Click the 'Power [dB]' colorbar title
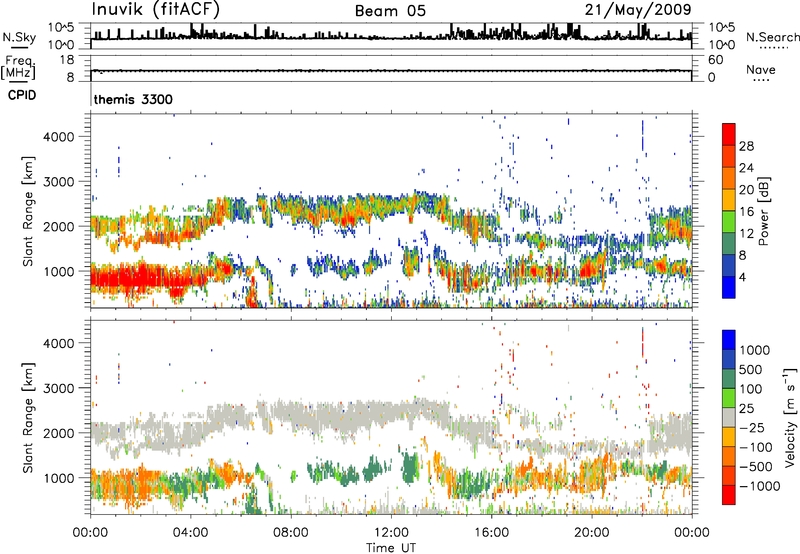Image resolution: width=800 pixels, height=554 pixels. pos(763,211)
